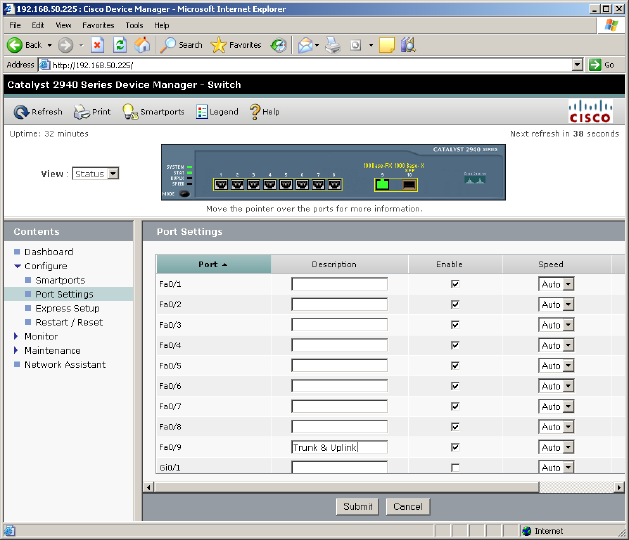Viewport: 629px width, 540px height.
Task: Expand the Maintenance tree section
Action: click(16, 350)
